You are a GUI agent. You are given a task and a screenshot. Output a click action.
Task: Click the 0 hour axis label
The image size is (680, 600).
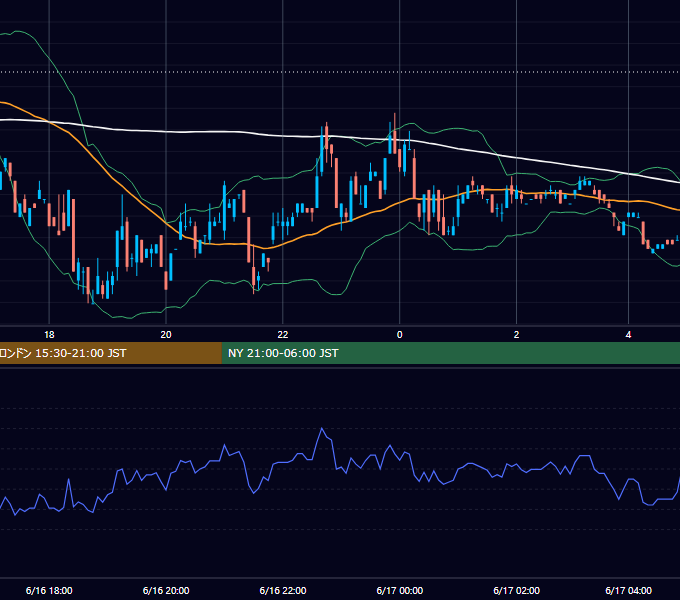[399, 335]
